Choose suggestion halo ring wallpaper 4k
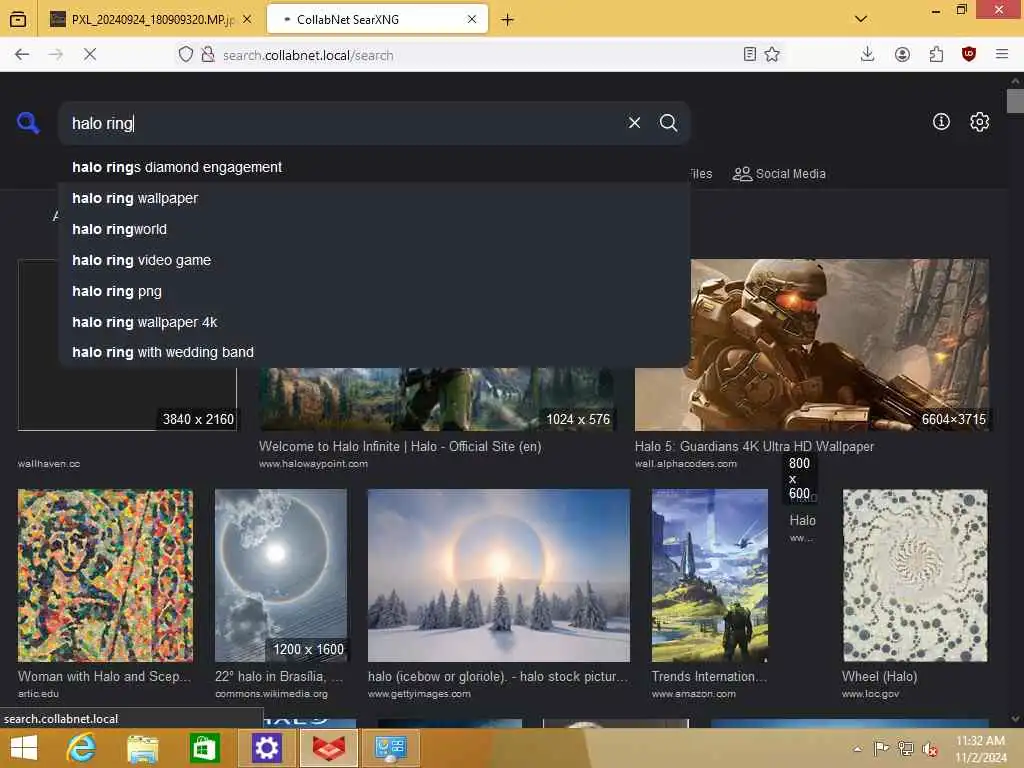The image size is (1024, 768). coord(374,322)
